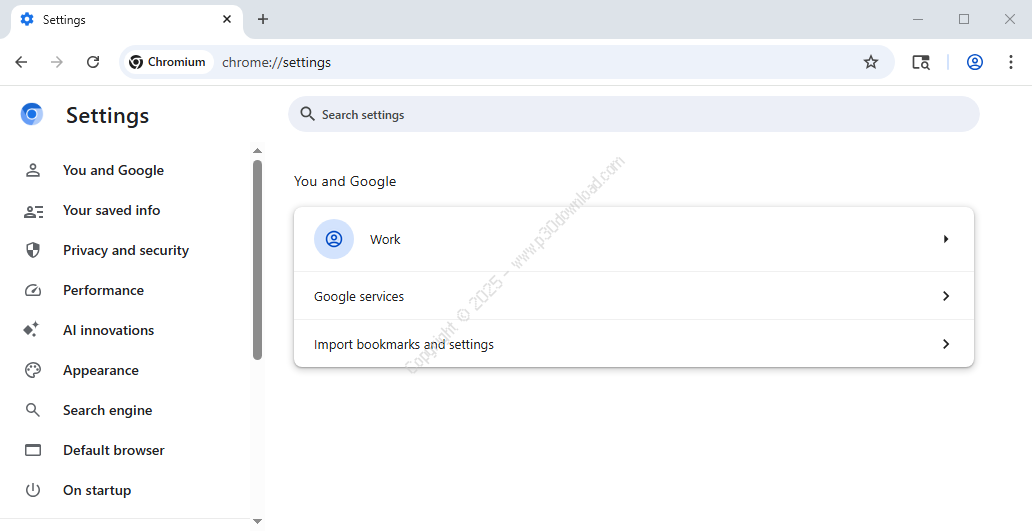
Task: Click the Search settings input field
Action: (x=640, y=115)
